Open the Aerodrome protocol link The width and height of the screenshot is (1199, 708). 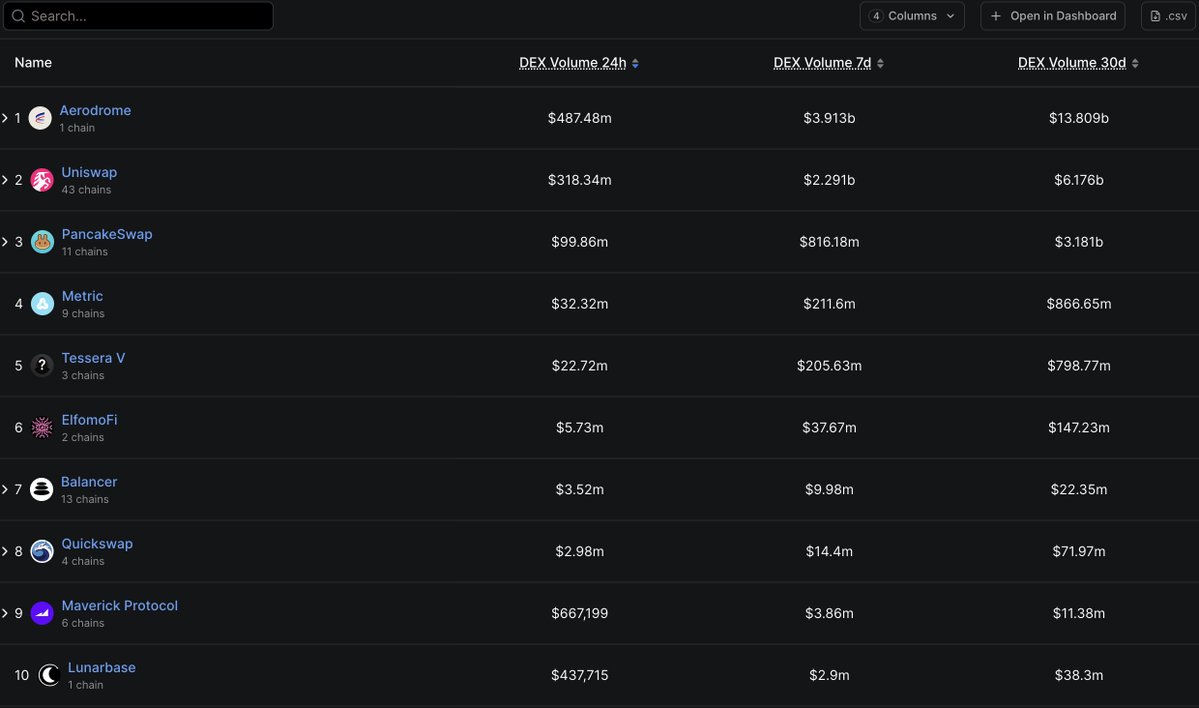coord(96,110)
